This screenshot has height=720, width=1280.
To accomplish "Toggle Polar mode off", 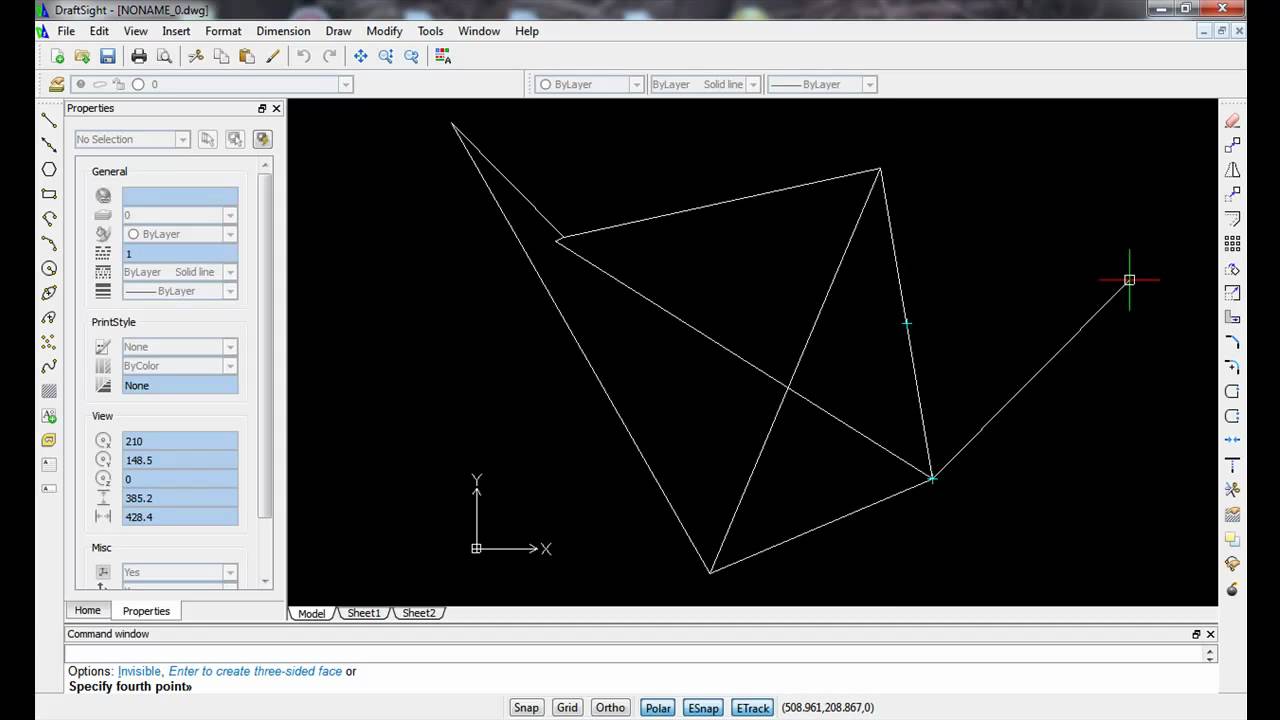I will click(658, 708).
